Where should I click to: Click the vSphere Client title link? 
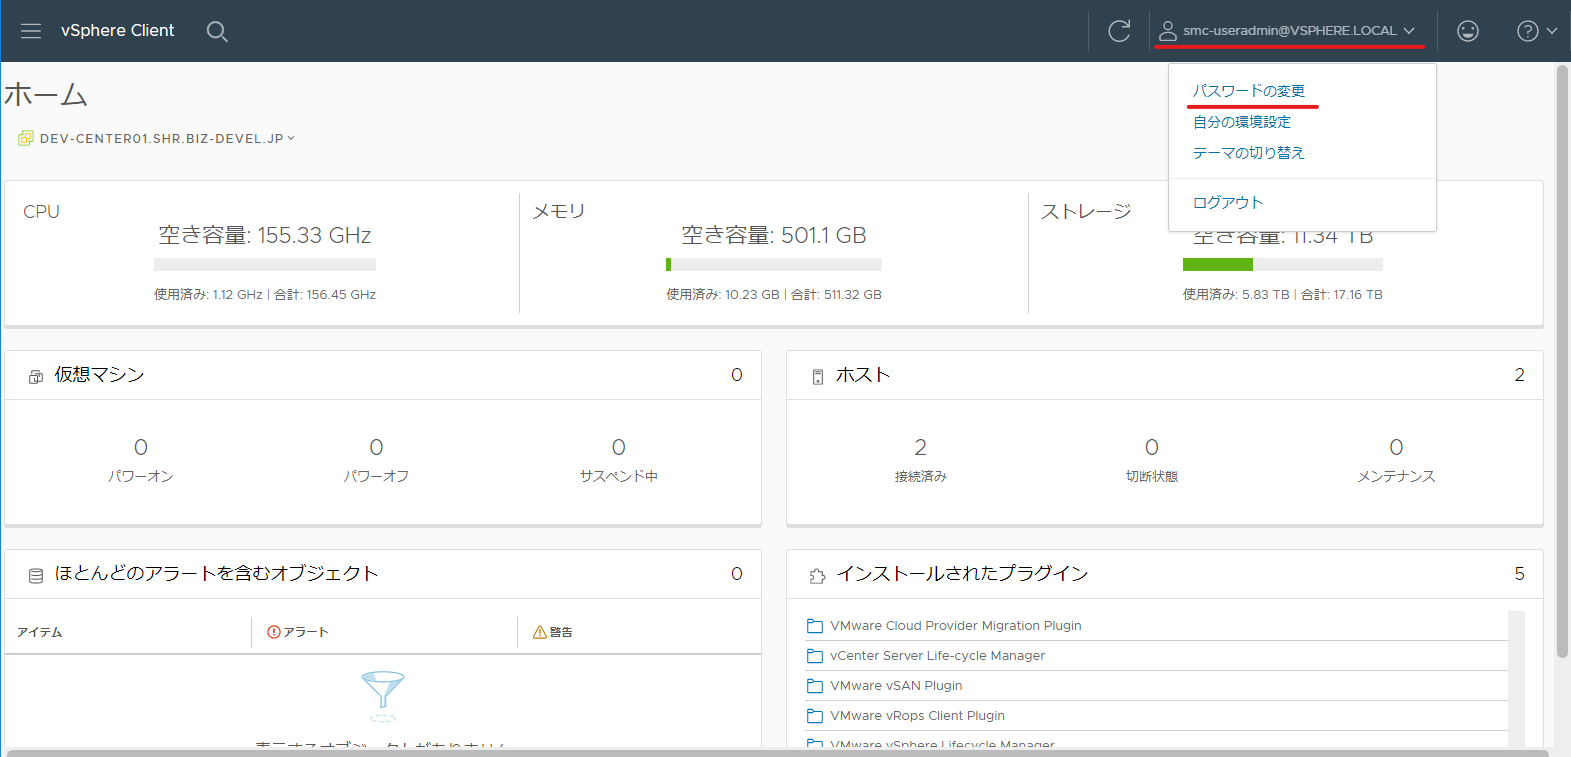pyautogui.click(x=117, y=31)
